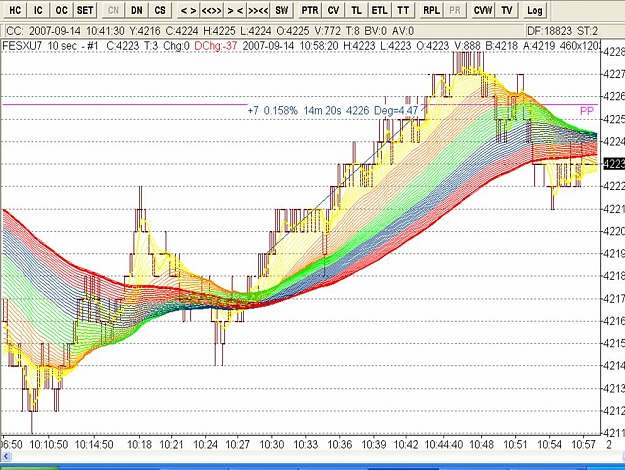Click the DN toolbar button
Image resolution: width=625 pixels, height=470 pixels.
pyautogui.click(x=136, y=10)
